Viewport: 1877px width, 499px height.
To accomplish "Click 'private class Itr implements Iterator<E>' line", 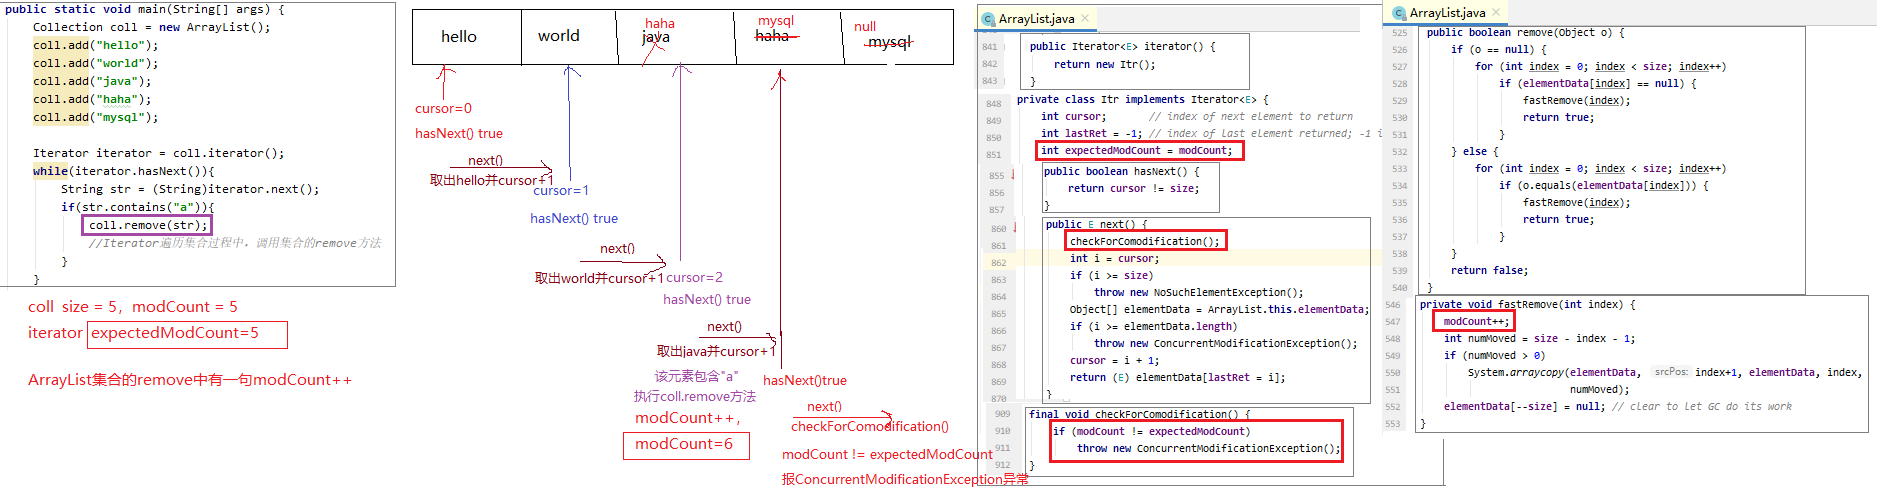I will [x=1142, y=99].
